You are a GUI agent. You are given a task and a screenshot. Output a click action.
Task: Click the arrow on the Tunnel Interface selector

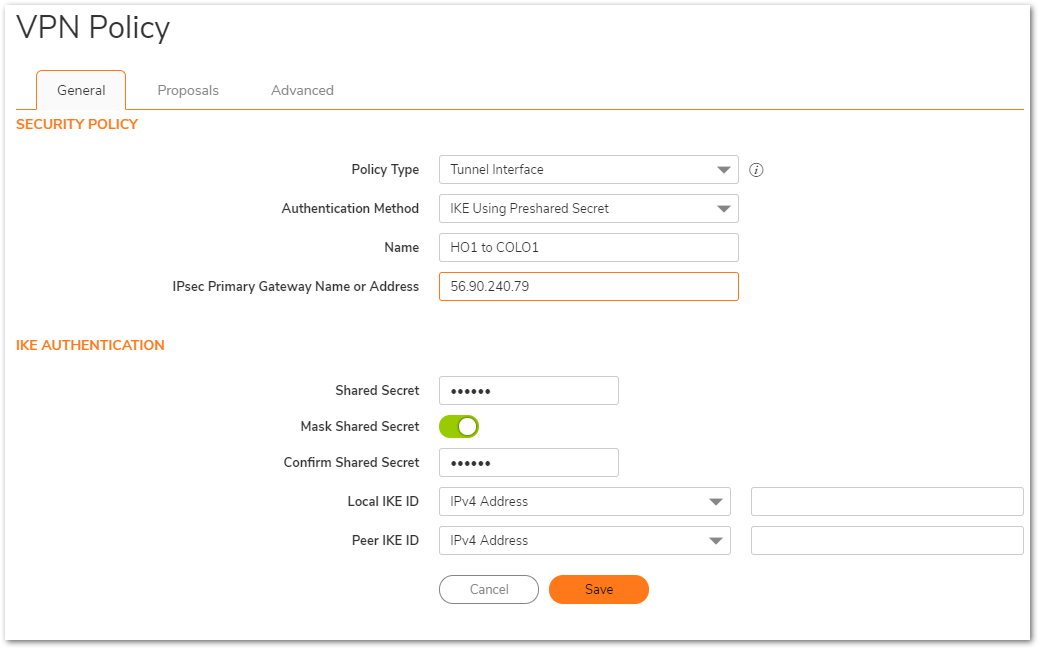(723, 170)
